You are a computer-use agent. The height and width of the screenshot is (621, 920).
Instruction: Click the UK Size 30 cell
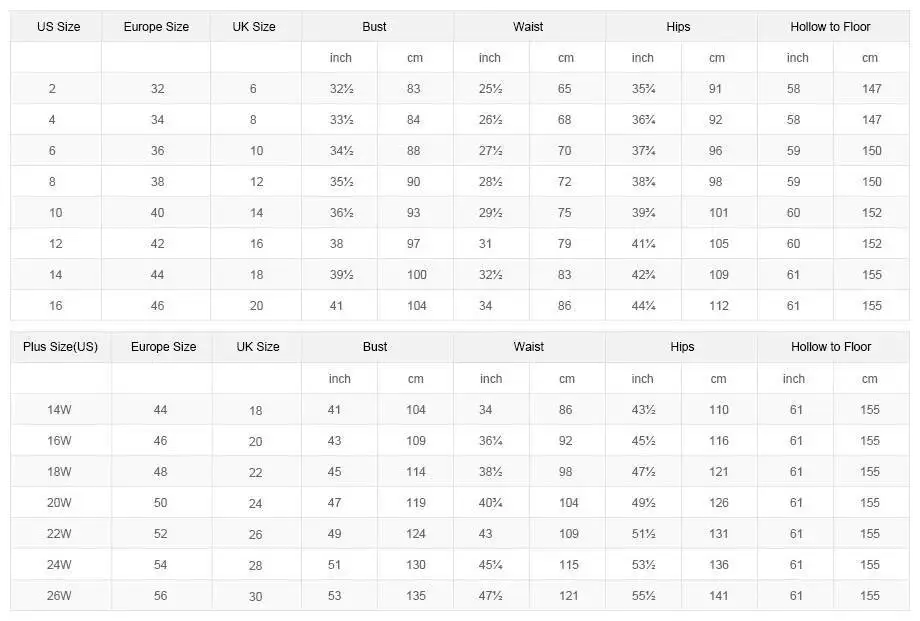tap(255, 597)
